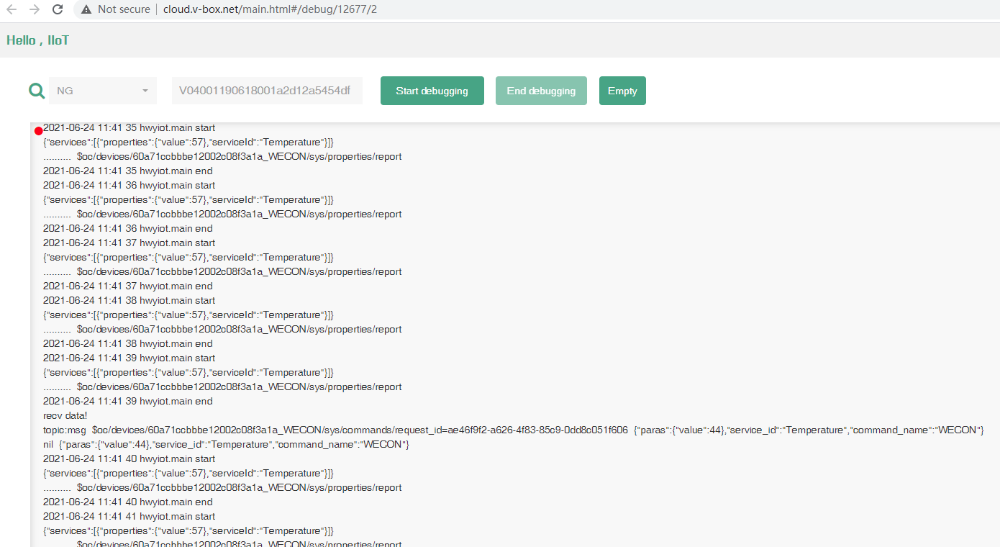Click the "recv data!" log line

click(66, 415)
